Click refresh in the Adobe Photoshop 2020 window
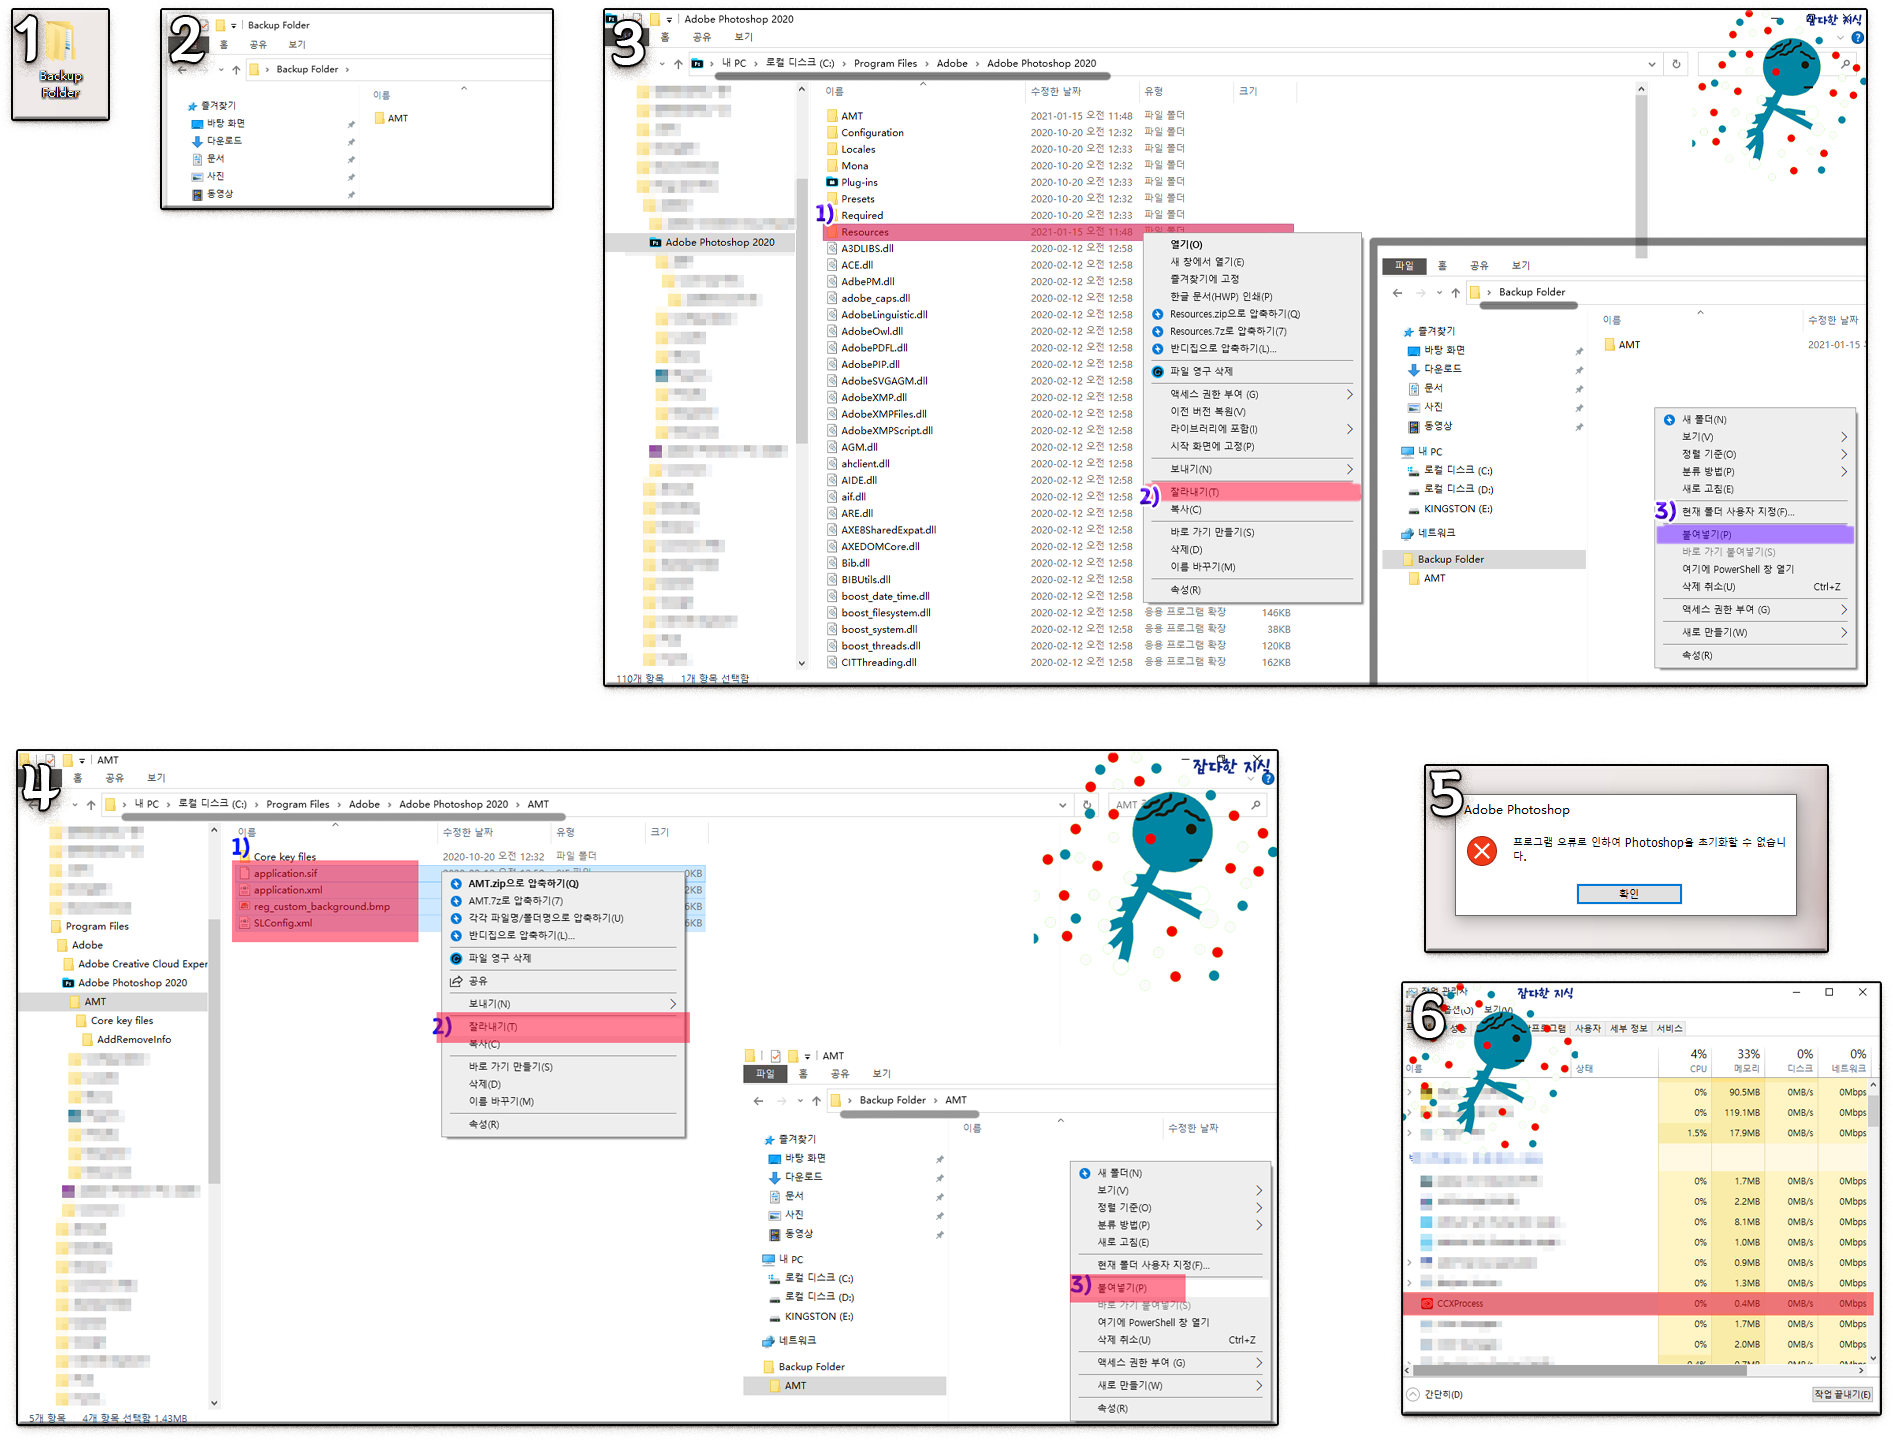Screen dimensions: 1893x1440 (1676, 64)
